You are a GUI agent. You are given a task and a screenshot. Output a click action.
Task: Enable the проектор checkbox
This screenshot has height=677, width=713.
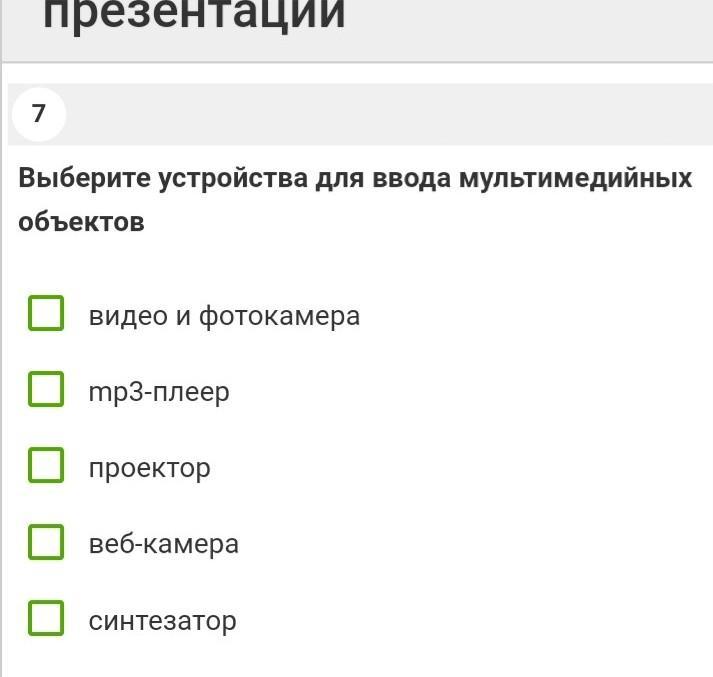[x=46, y=465]
